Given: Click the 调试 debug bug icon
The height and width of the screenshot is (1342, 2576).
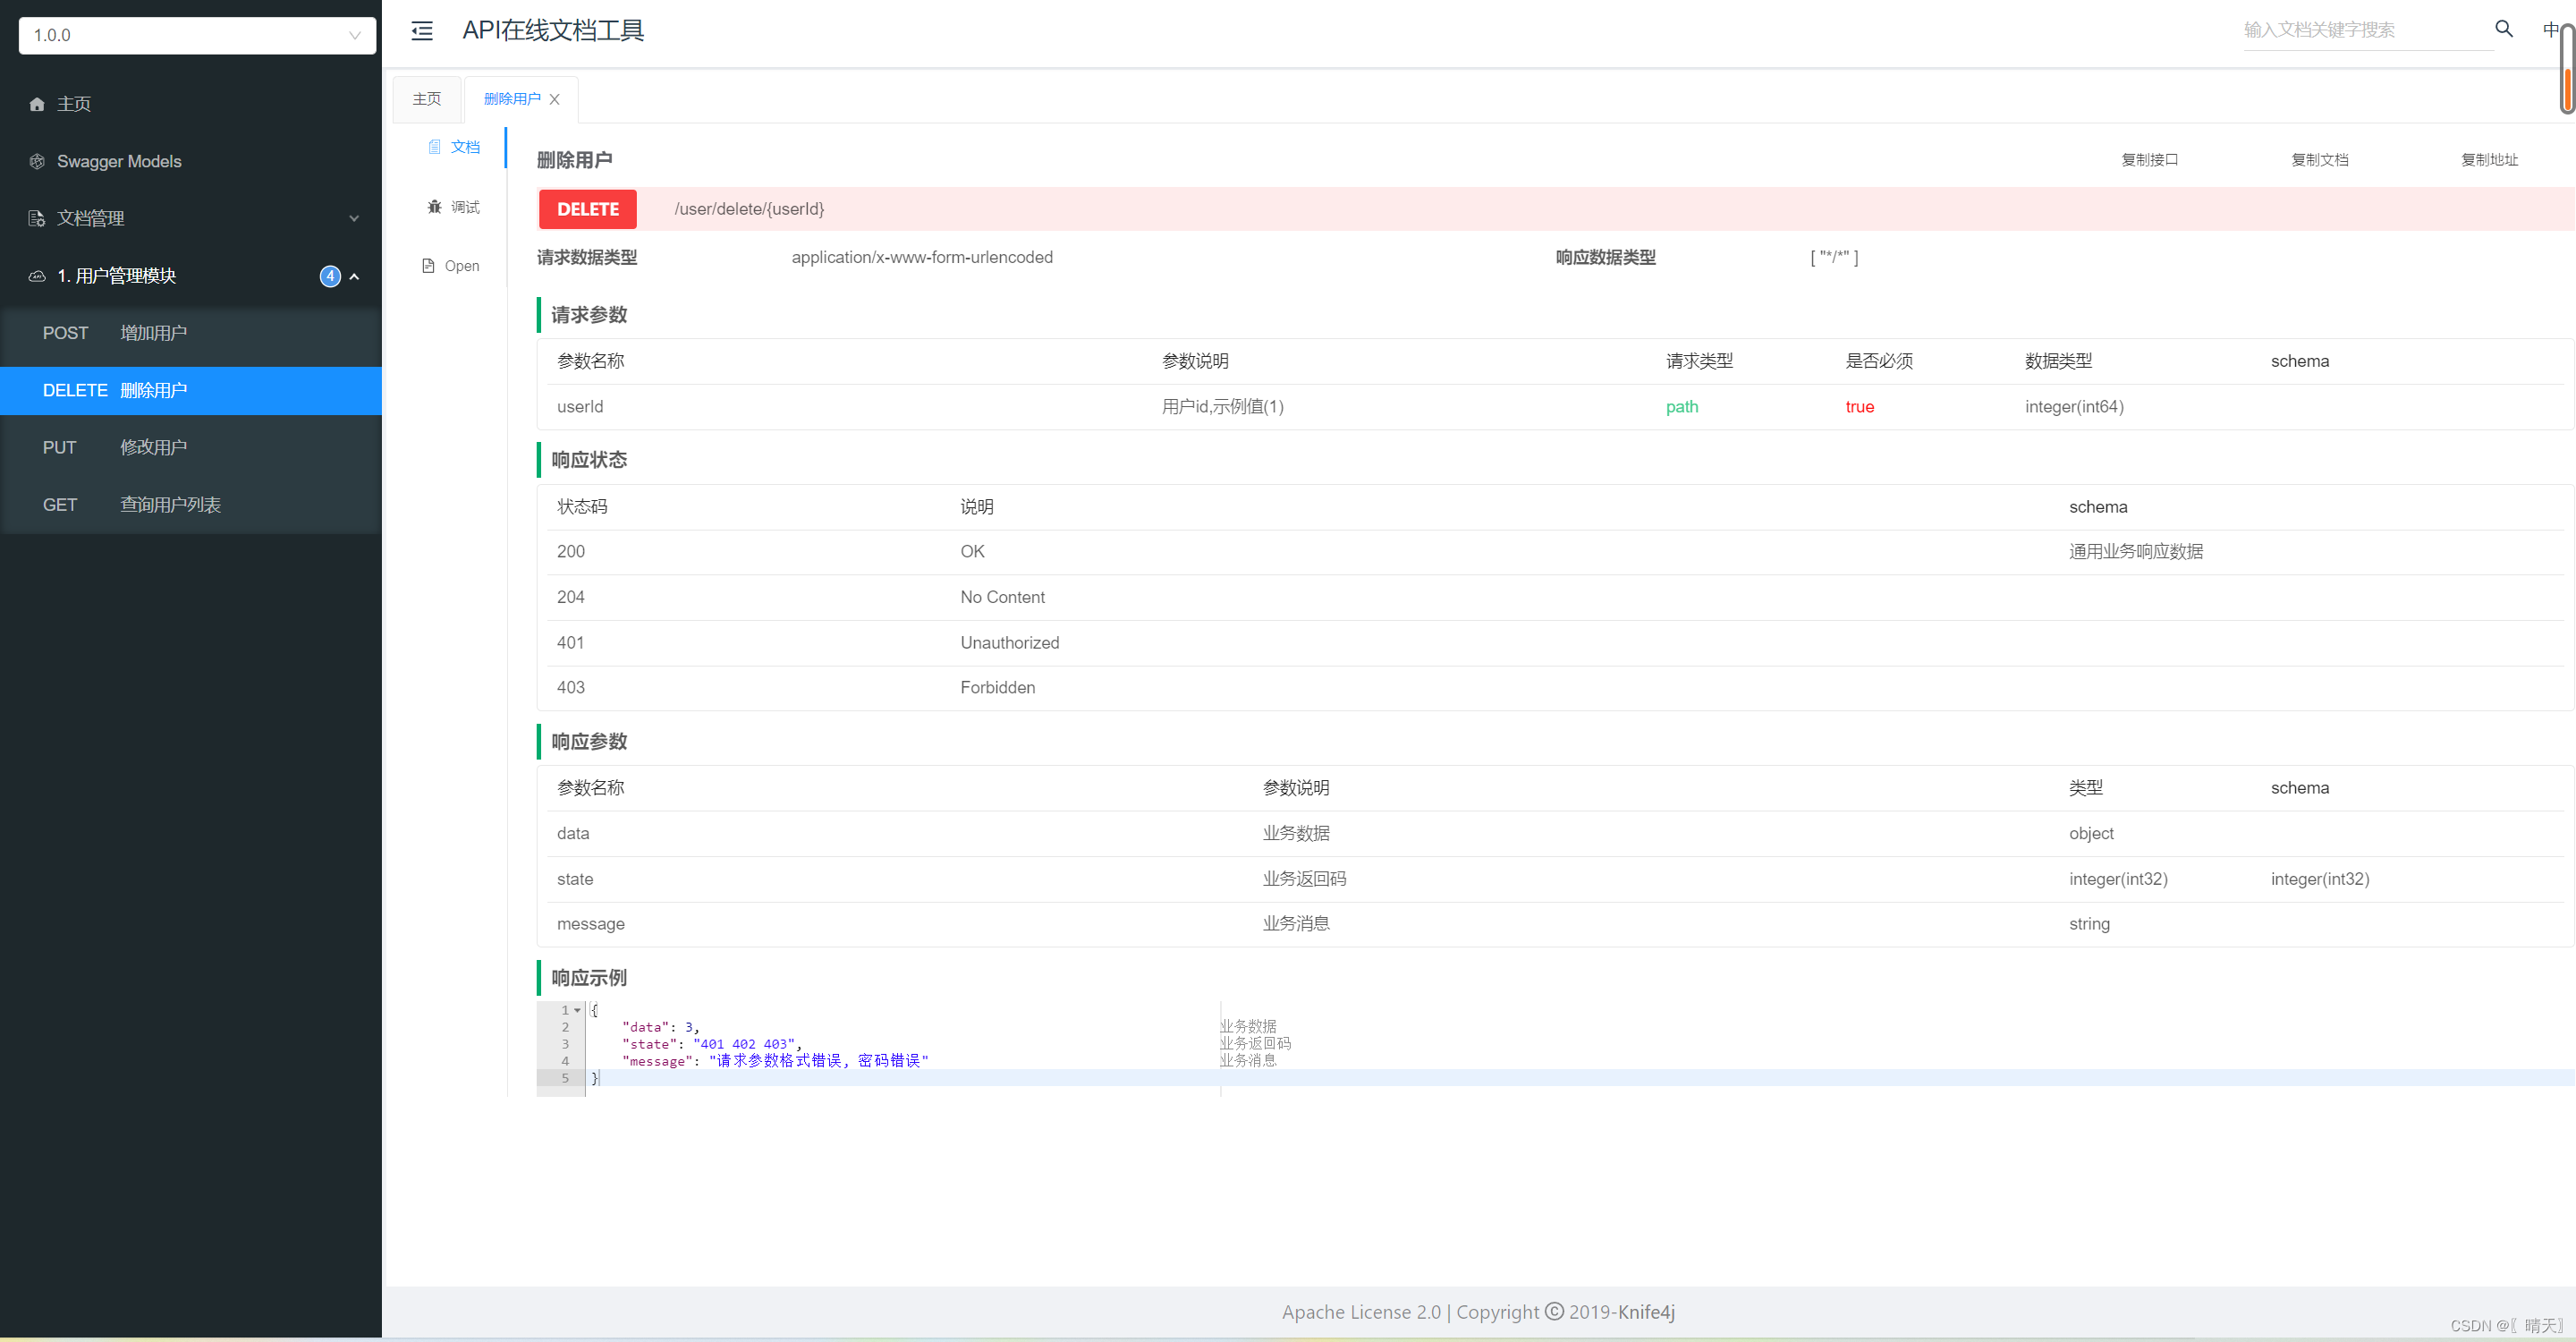Looking at the screenshot, I should pos(434,207).
